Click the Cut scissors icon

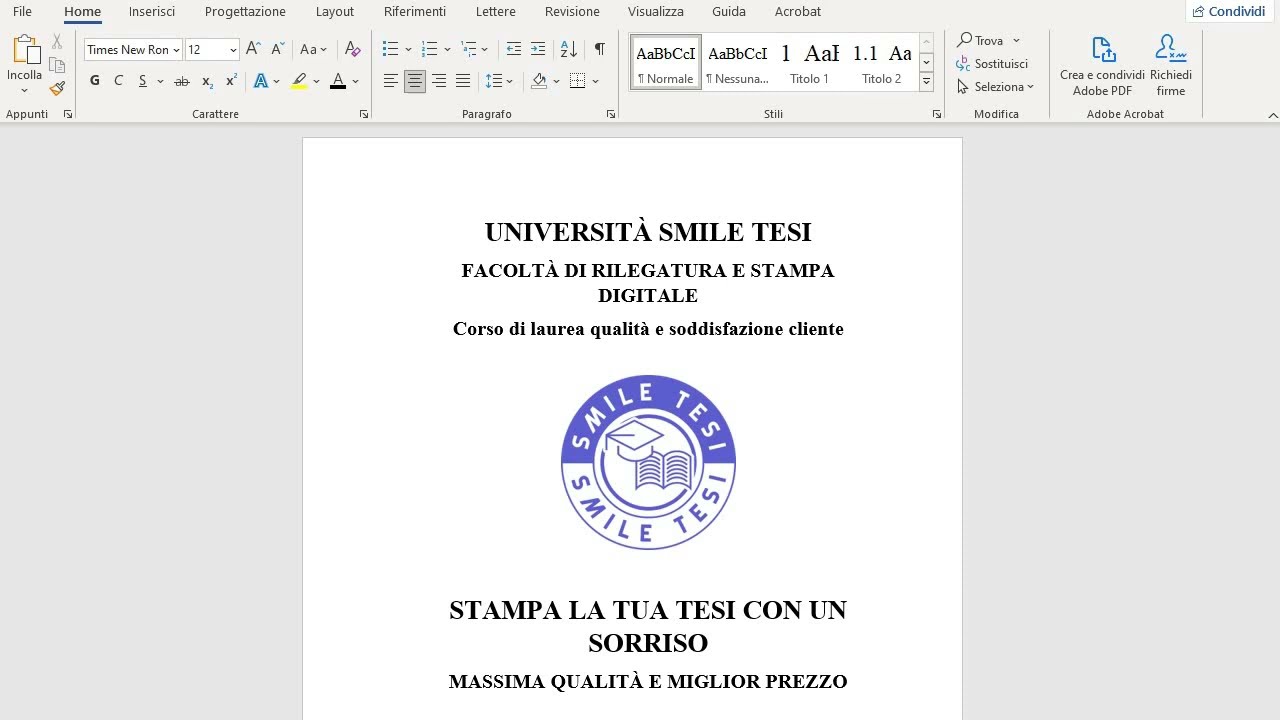point(57,42)
